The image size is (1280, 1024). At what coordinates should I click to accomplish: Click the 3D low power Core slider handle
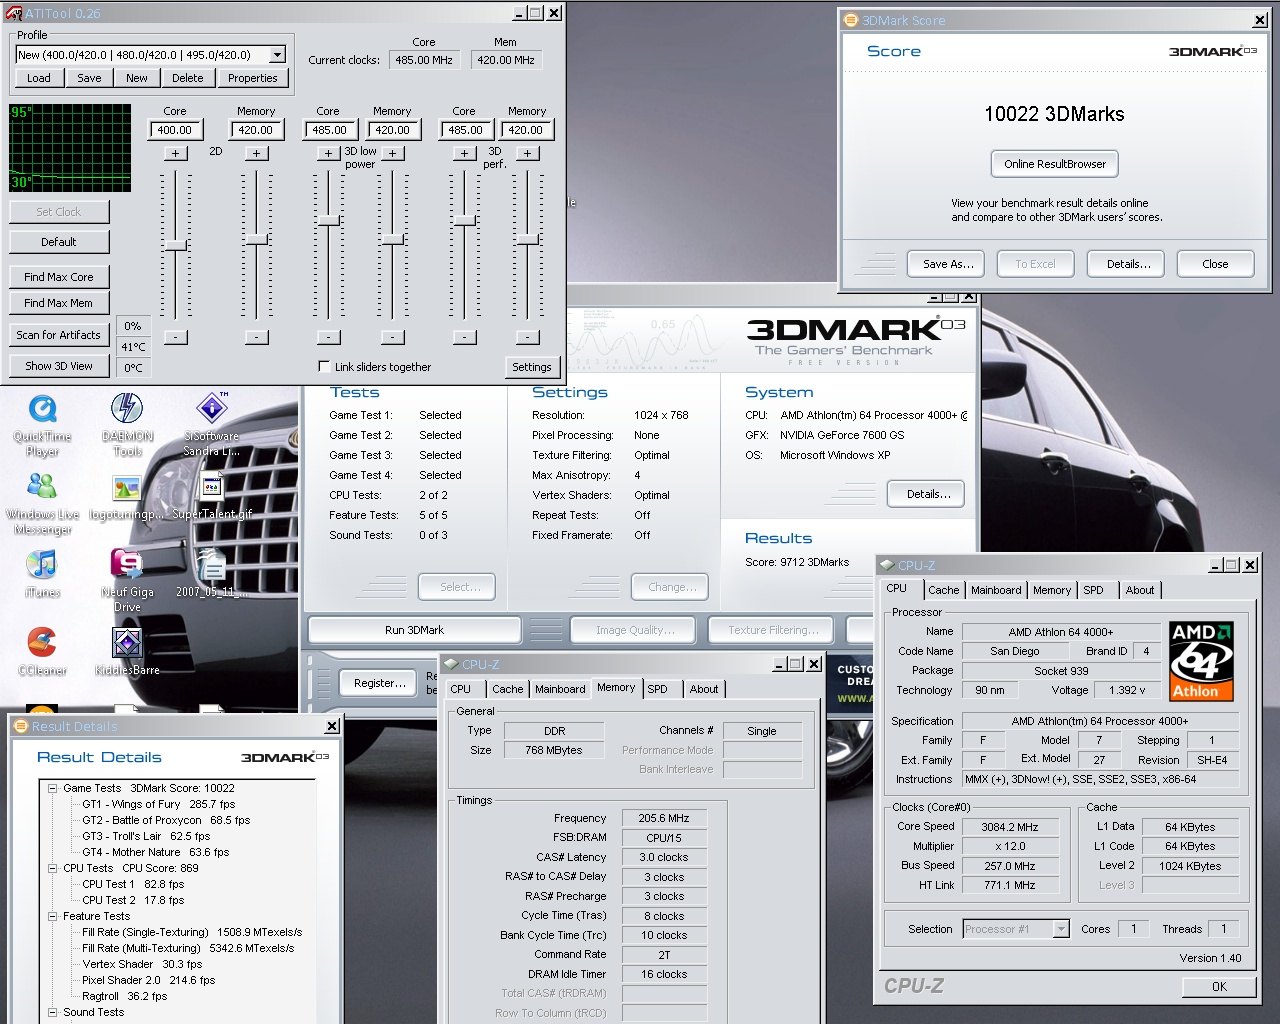[x=328, y=220]
